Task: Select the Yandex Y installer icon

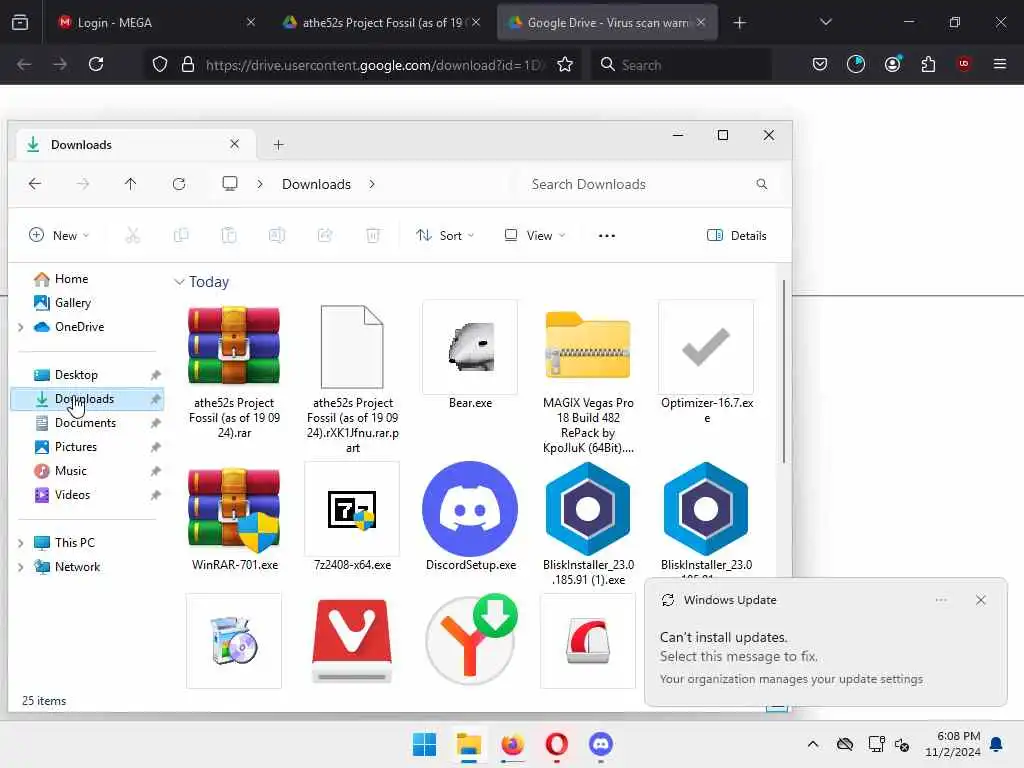Action: 472,639
